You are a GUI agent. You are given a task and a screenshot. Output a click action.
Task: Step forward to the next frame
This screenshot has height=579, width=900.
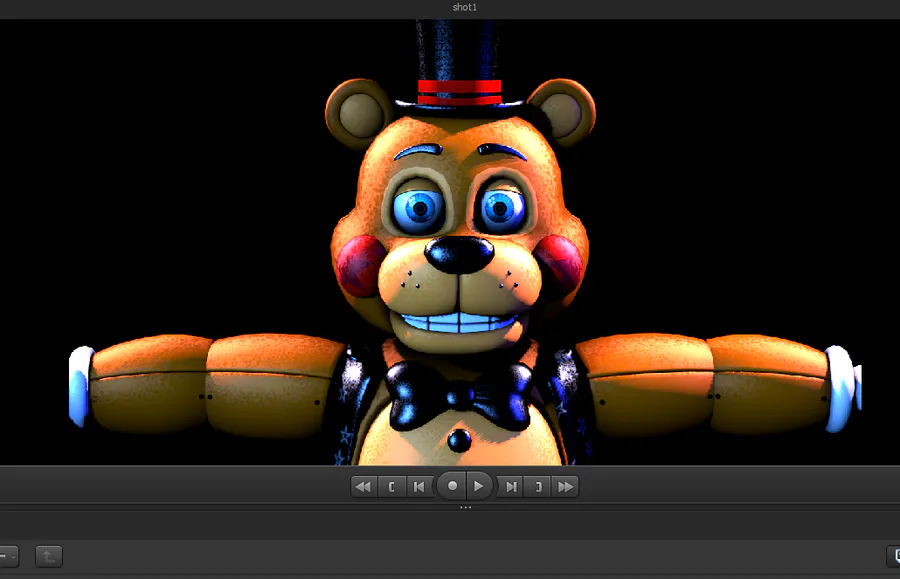tap(510, 487)
